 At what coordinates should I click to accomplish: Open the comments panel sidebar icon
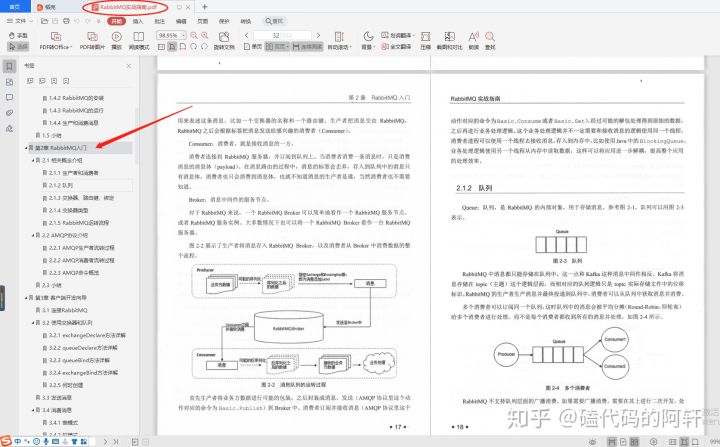(9, 97)
